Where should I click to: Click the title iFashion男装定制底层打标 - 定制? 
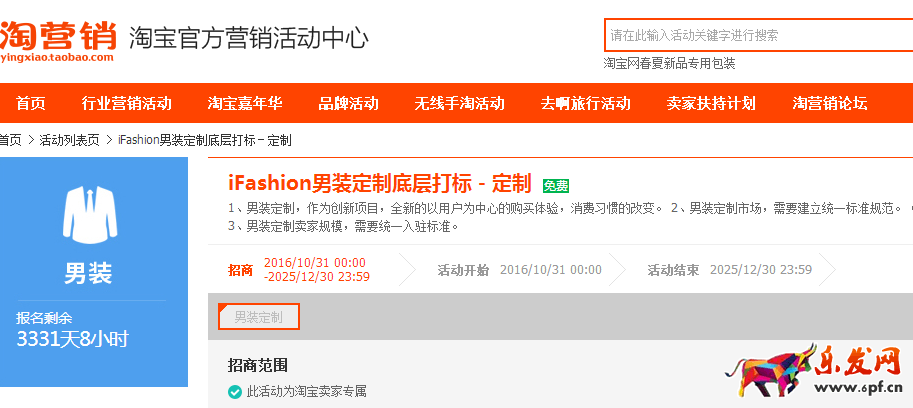coord(379,183)
